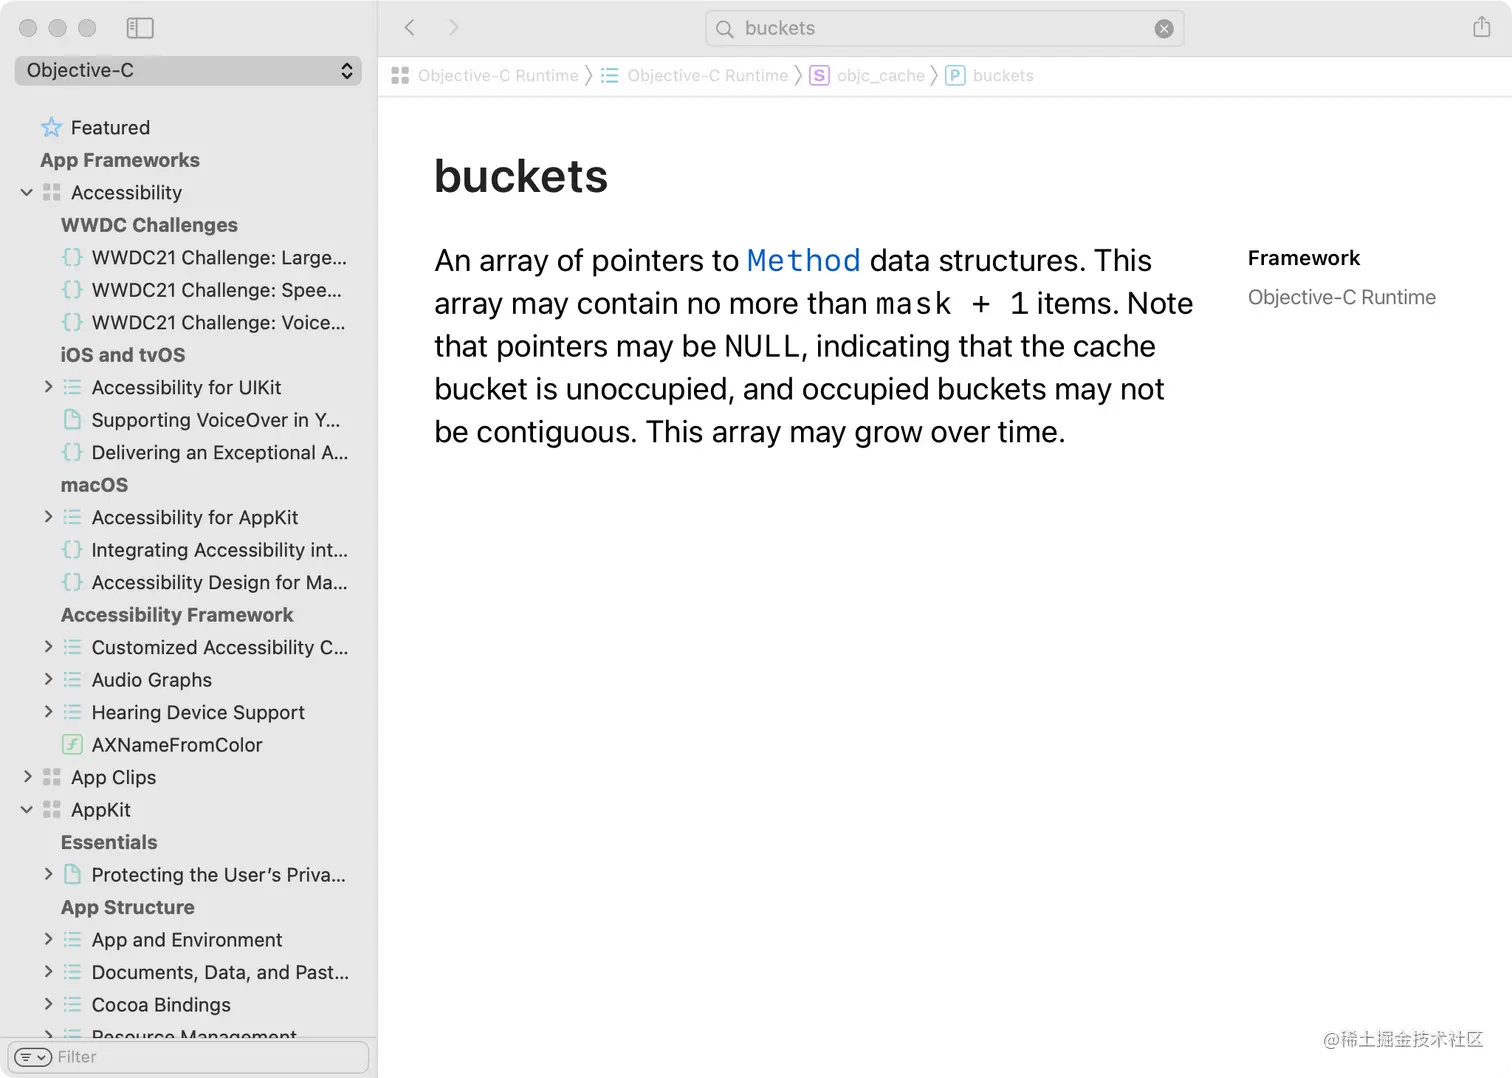1512x1078 pixels.
Task: Click the Integrating Accessibility sample code icon
Action: [x=72, y=550]
